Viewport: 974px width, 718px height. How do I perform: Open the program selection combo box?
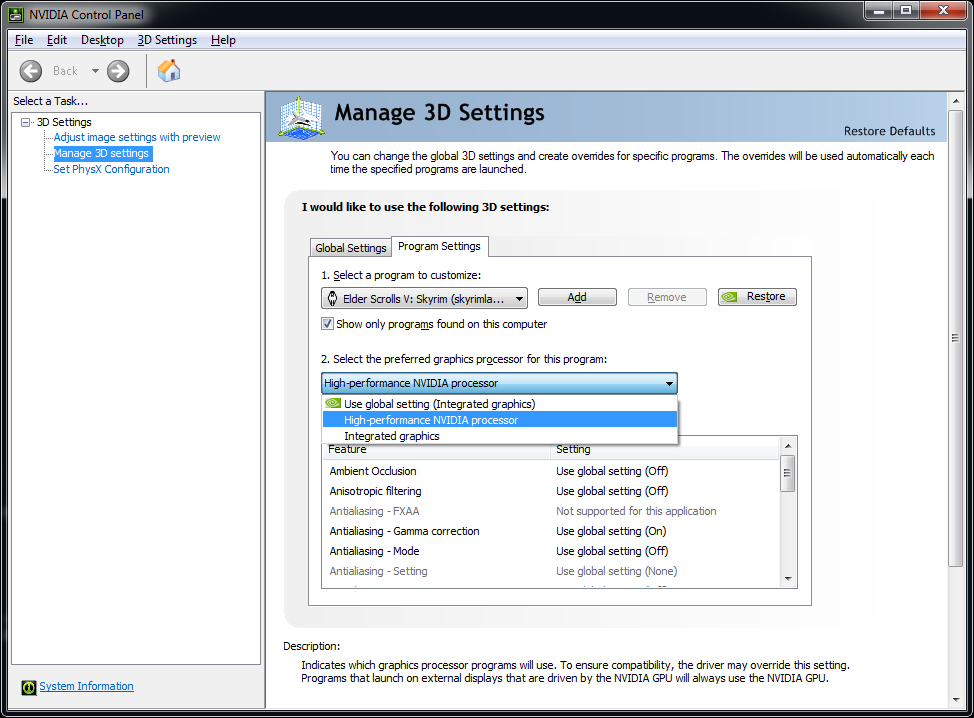[424, 299]
